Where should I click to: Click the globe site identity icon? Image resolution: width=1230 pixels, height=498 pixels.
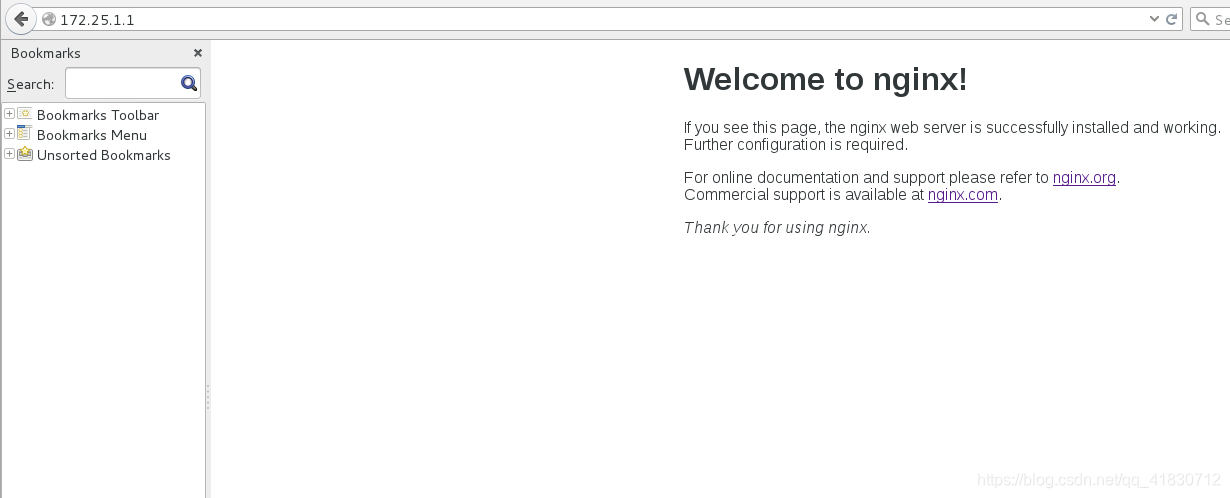click(49, 19)
